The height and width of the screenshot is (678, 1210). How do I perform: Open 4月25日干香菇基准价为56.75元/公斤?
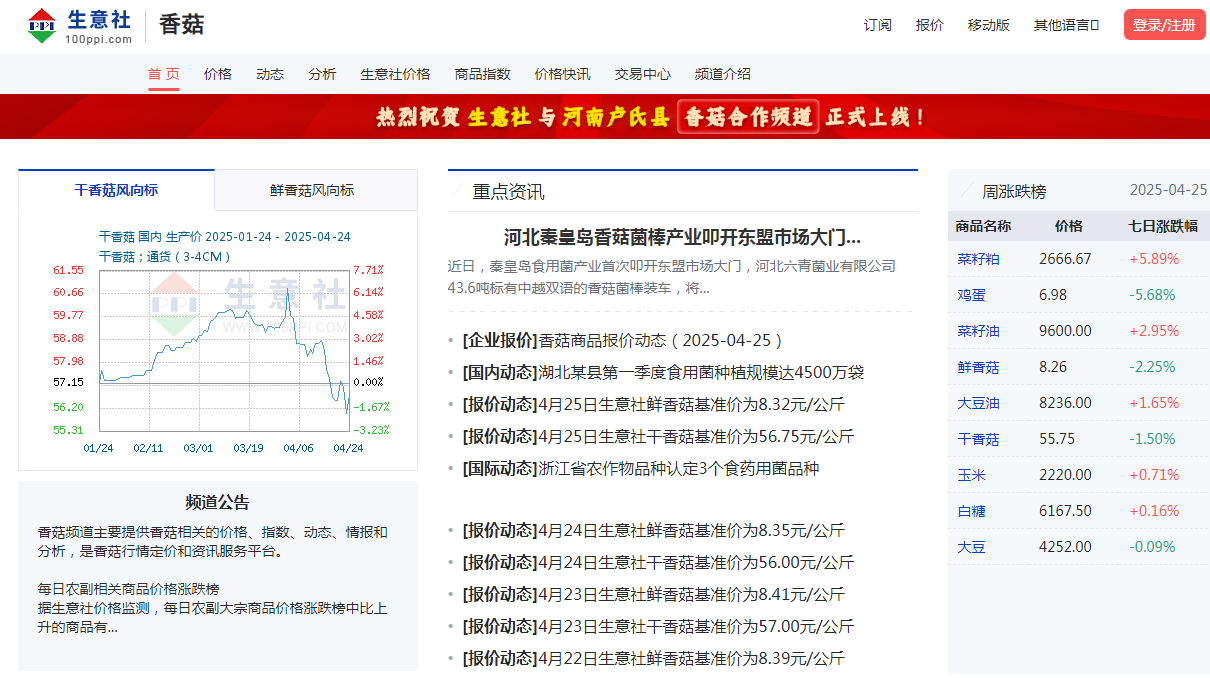pyautogui.click(x=696, y=436)
